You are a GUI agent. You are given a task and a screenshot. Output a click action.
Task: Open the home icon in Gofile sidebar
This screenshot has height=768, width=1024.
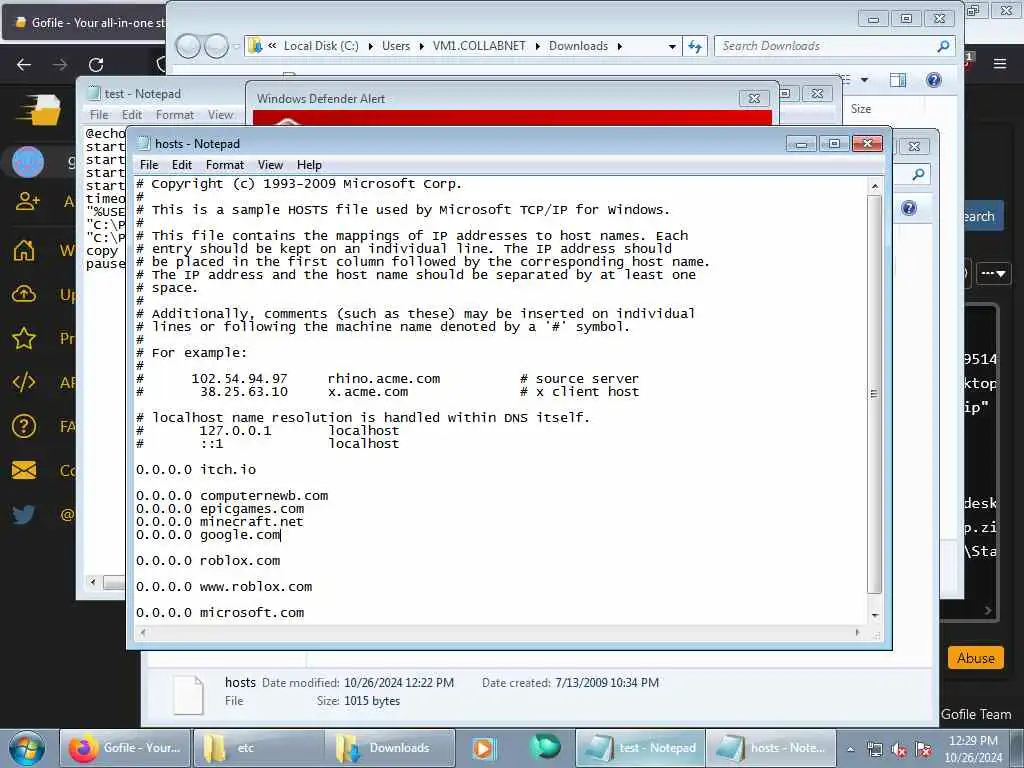[24, 250]
